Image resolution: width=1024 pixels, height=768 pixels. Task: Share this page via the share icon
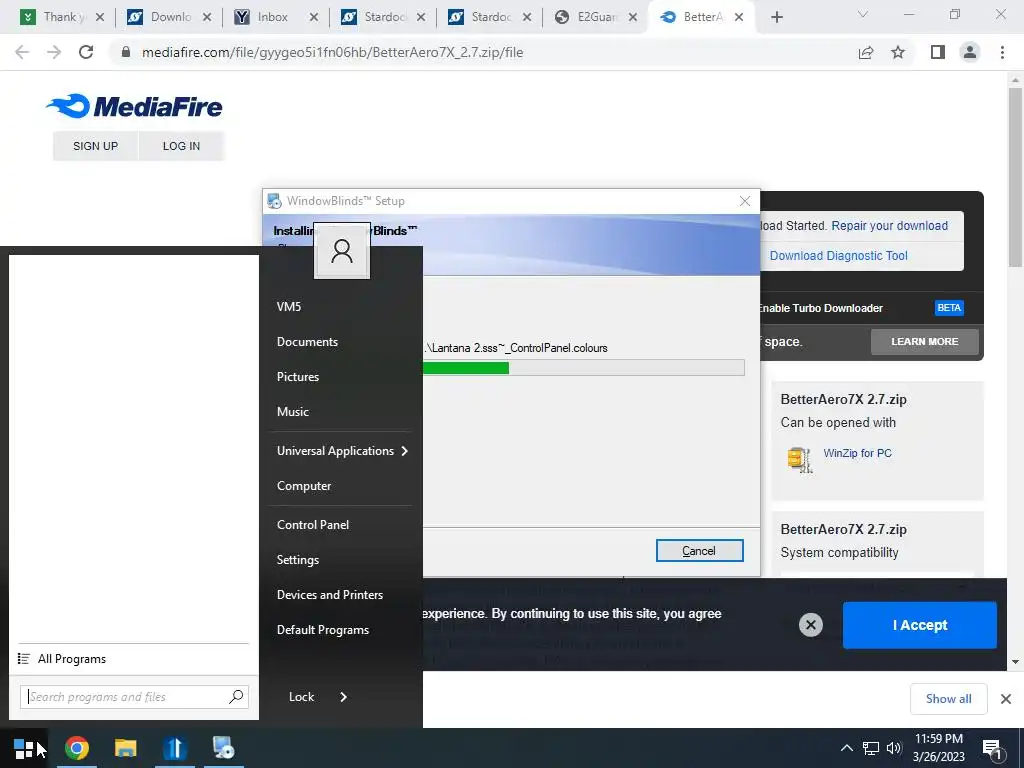click(866, 52)
